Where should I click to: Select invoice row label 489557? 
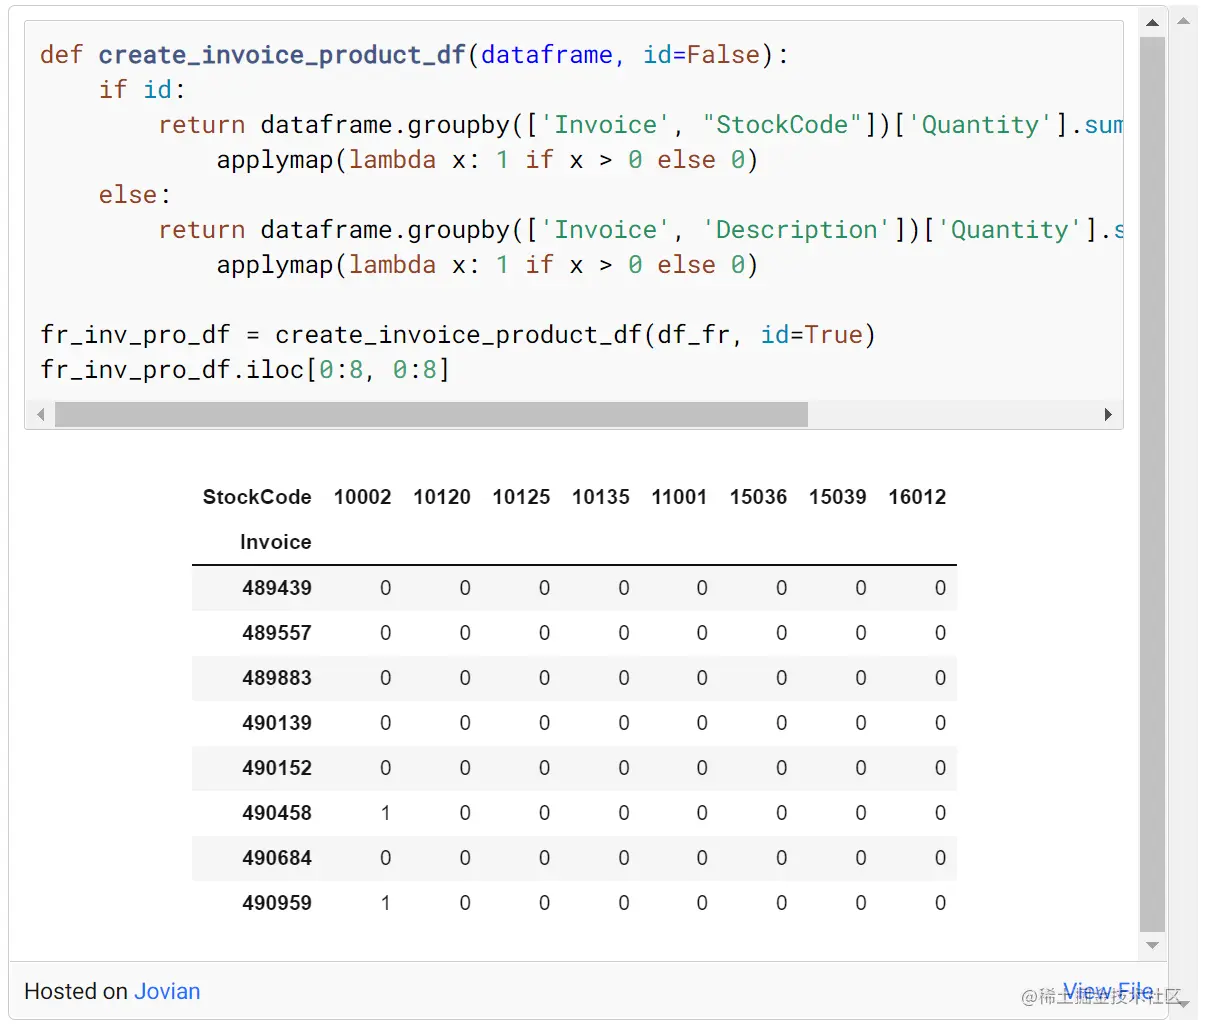coord(277,633)
